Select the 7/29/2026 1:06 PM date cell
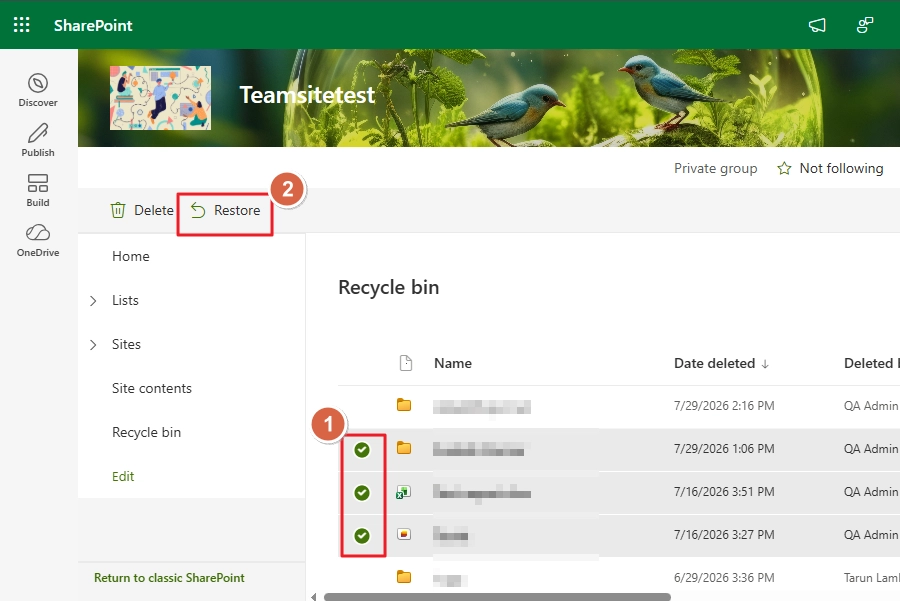This screenshot has height=601, width=900. [724, 448]
